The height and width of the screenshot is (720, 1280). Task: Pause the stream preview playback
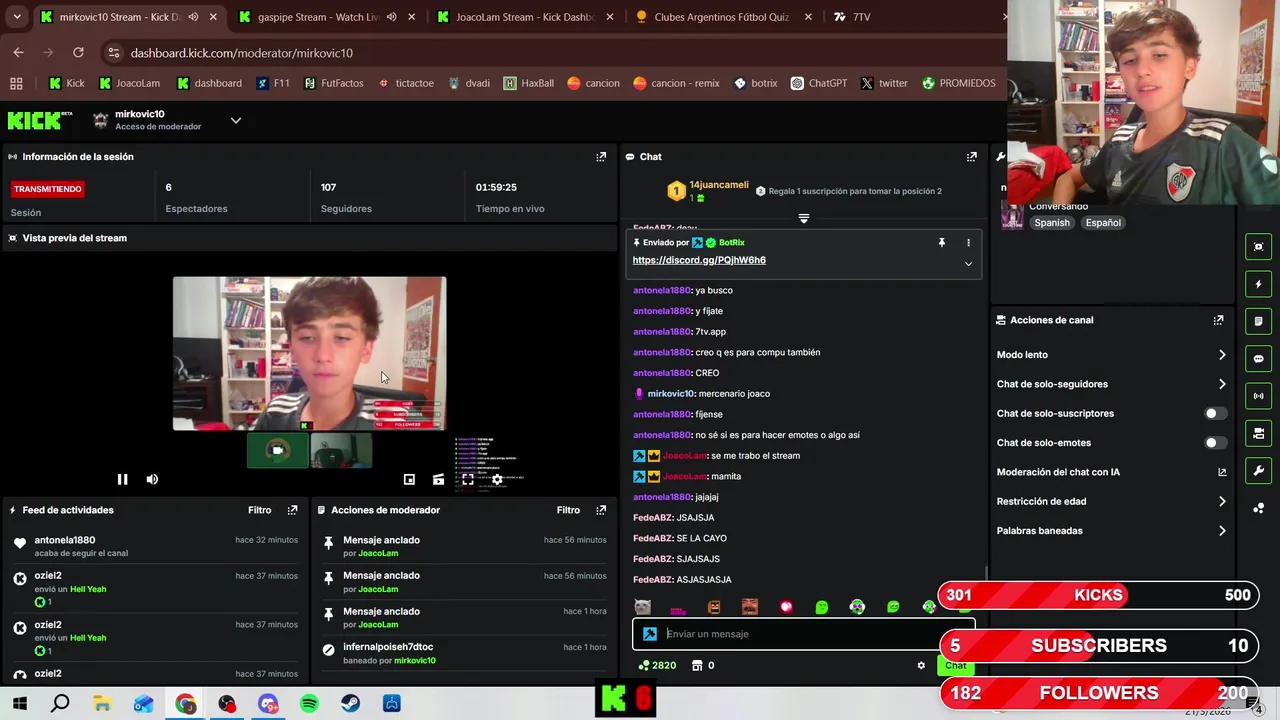122,479
